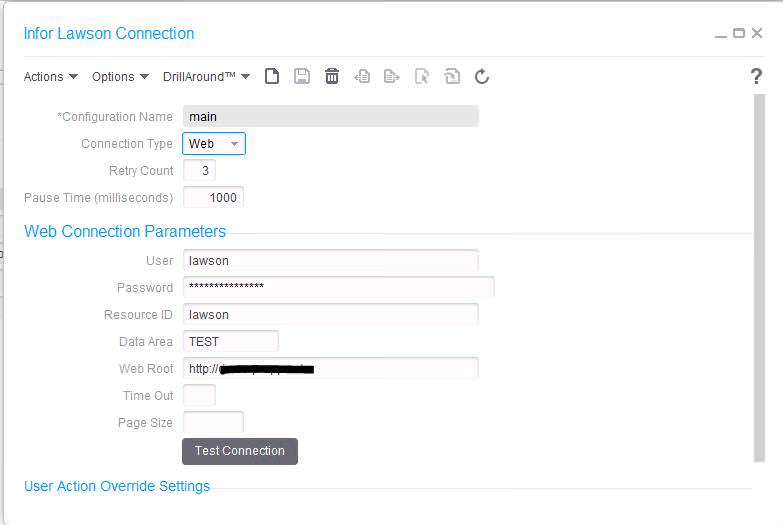Click the vertical scrollbar of the form

pos(759,278)
